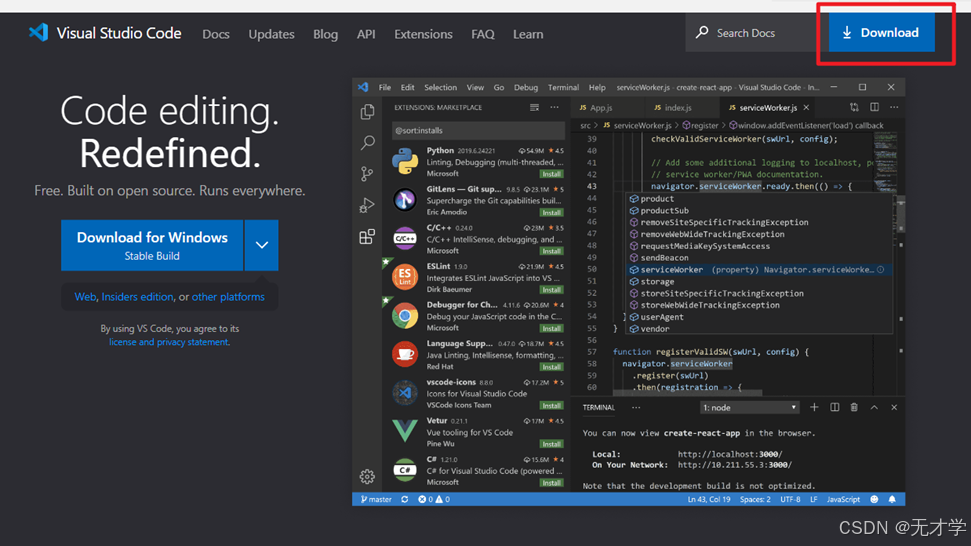971x546 pixels.
Task: Install the GitLens extension
Action: [x=551, y=212]
